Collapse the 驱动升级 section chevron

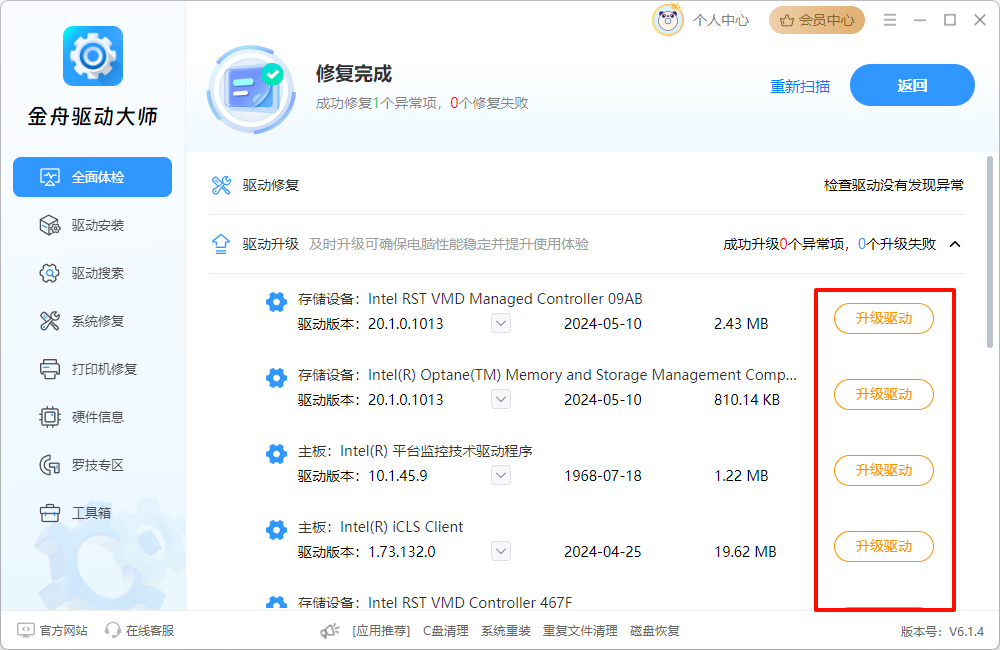[x=955, y=244]
